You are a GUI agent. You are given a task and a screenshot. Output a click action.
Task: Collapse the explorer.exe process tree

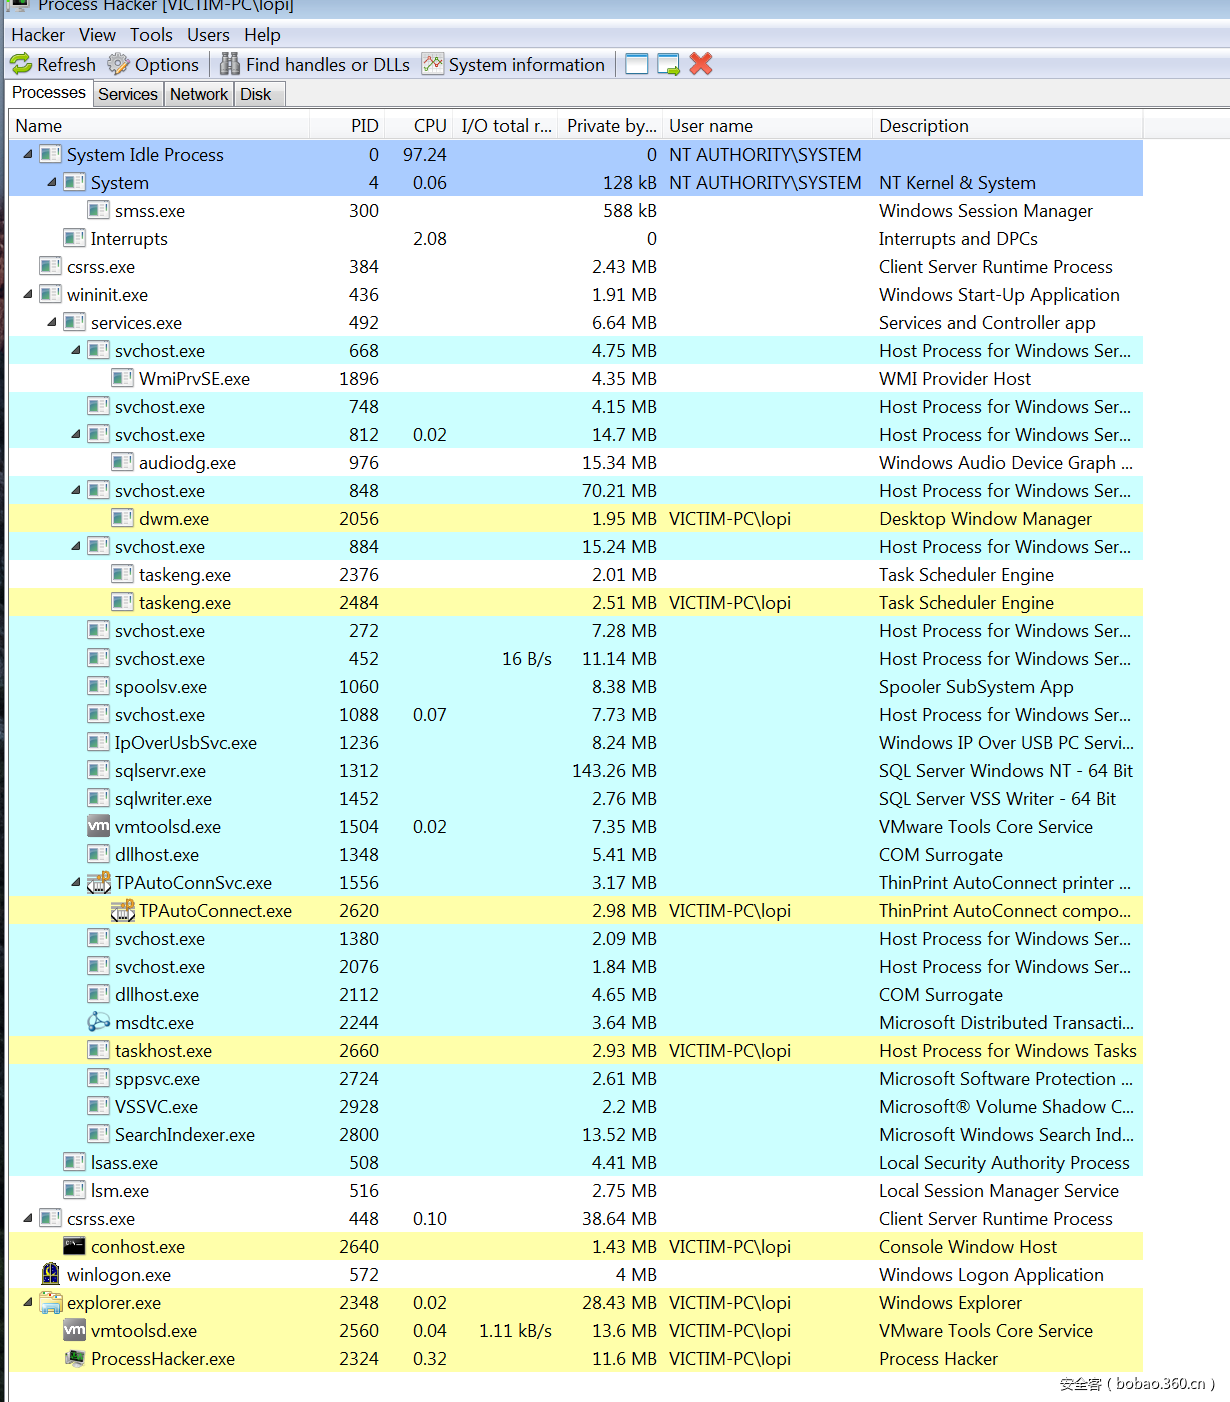[x=28, y=1302]
